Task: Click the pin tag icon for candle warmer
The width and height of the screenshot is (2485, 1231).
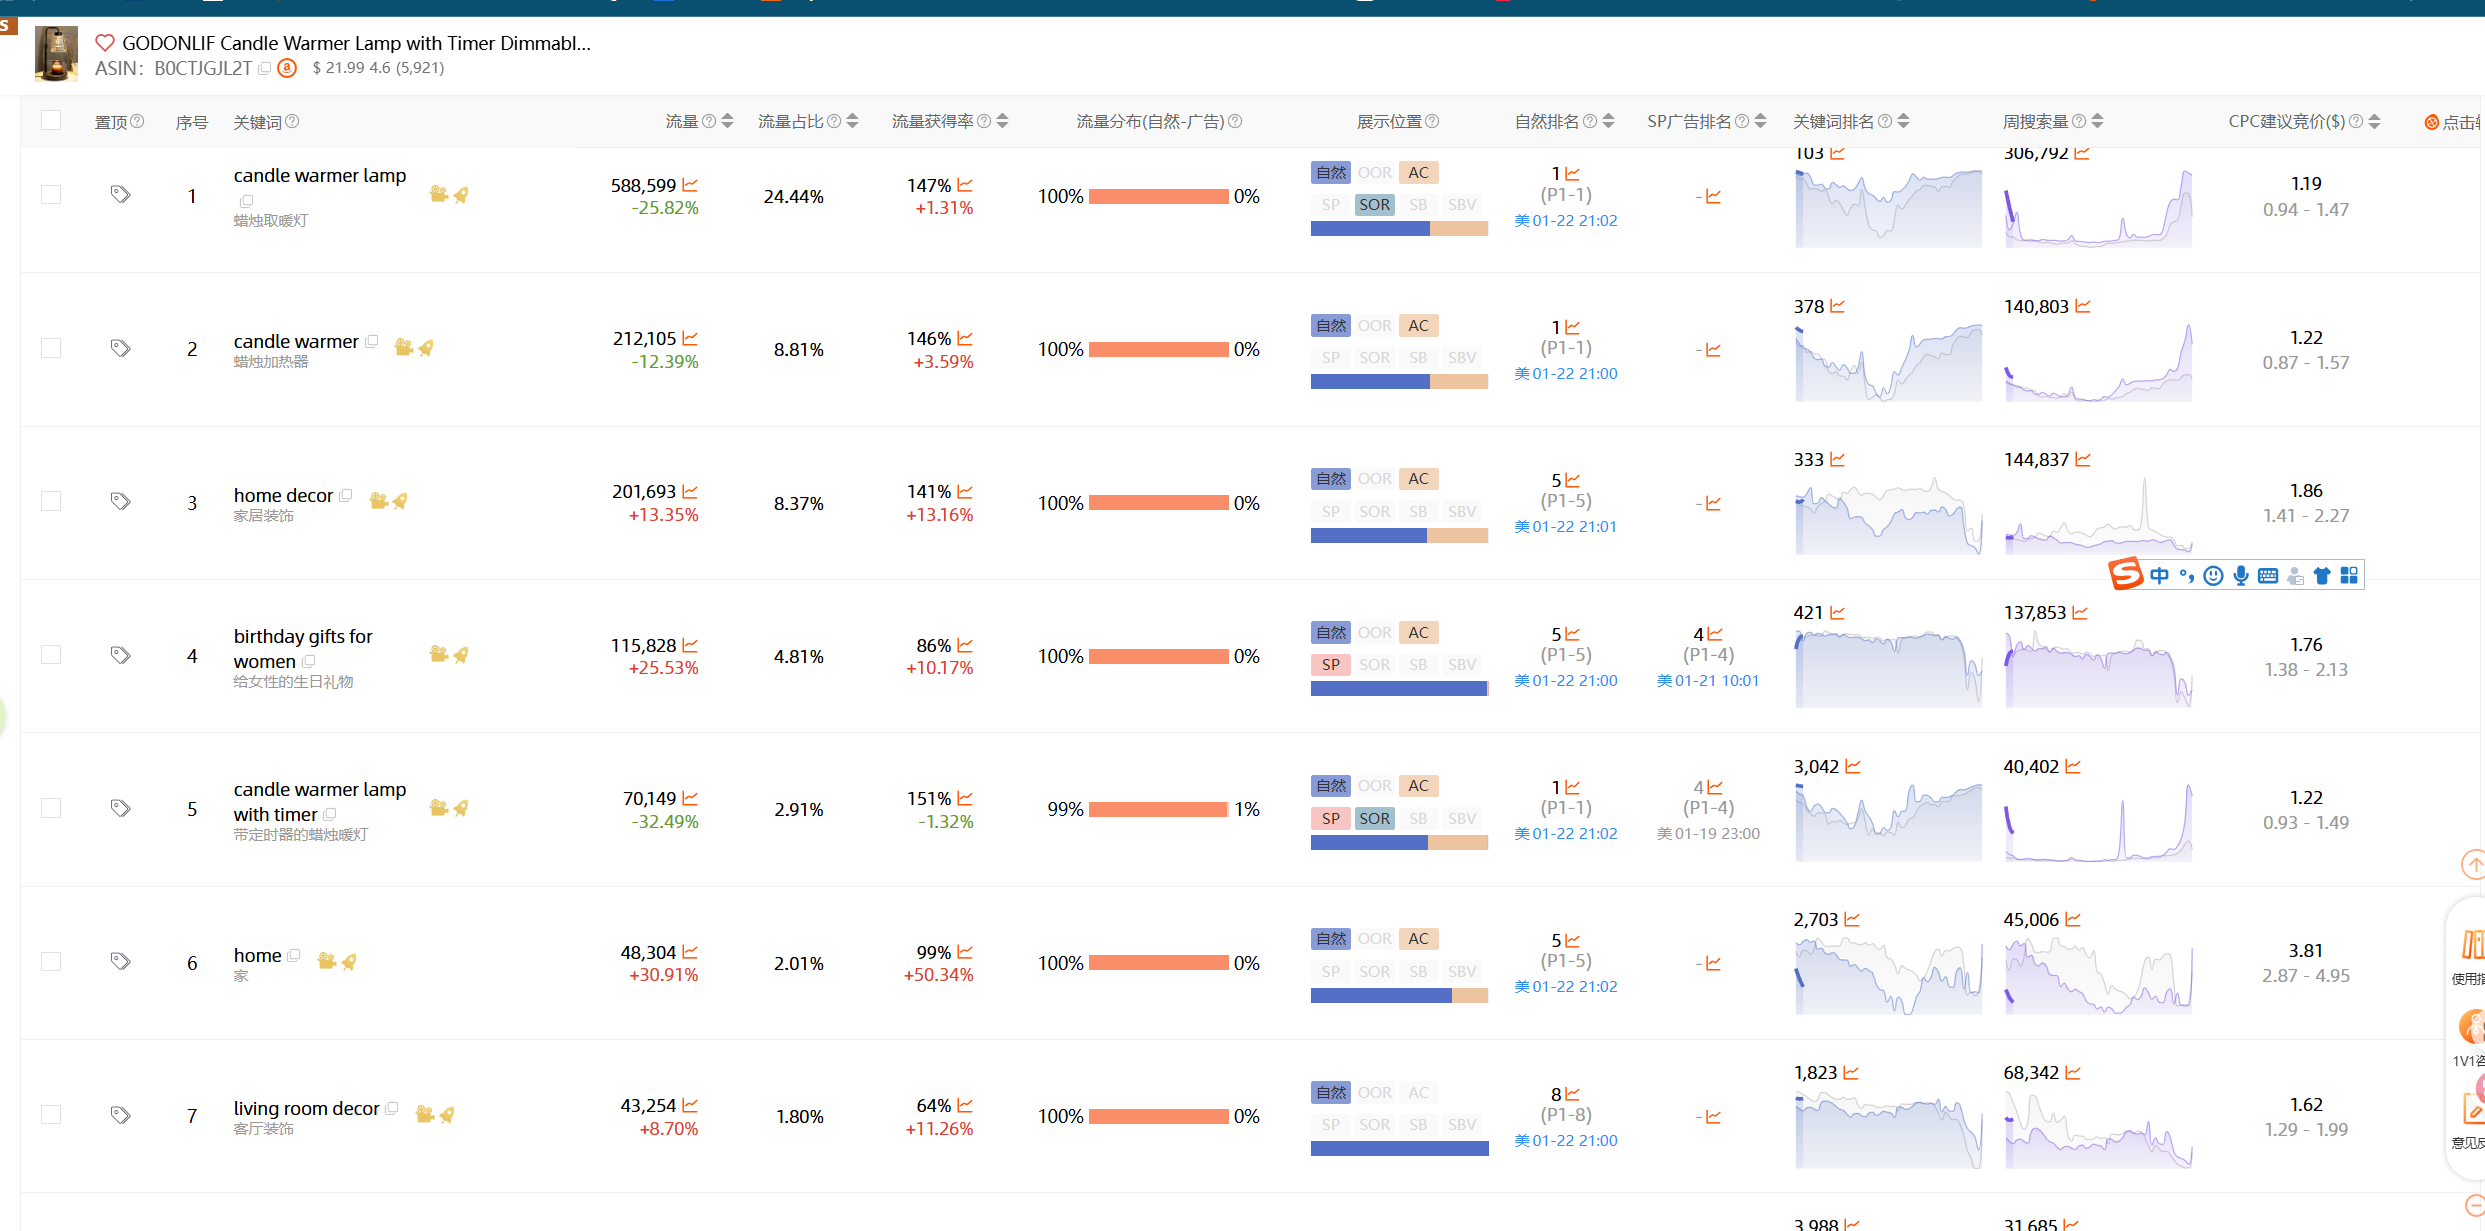Action: point(120,348)
